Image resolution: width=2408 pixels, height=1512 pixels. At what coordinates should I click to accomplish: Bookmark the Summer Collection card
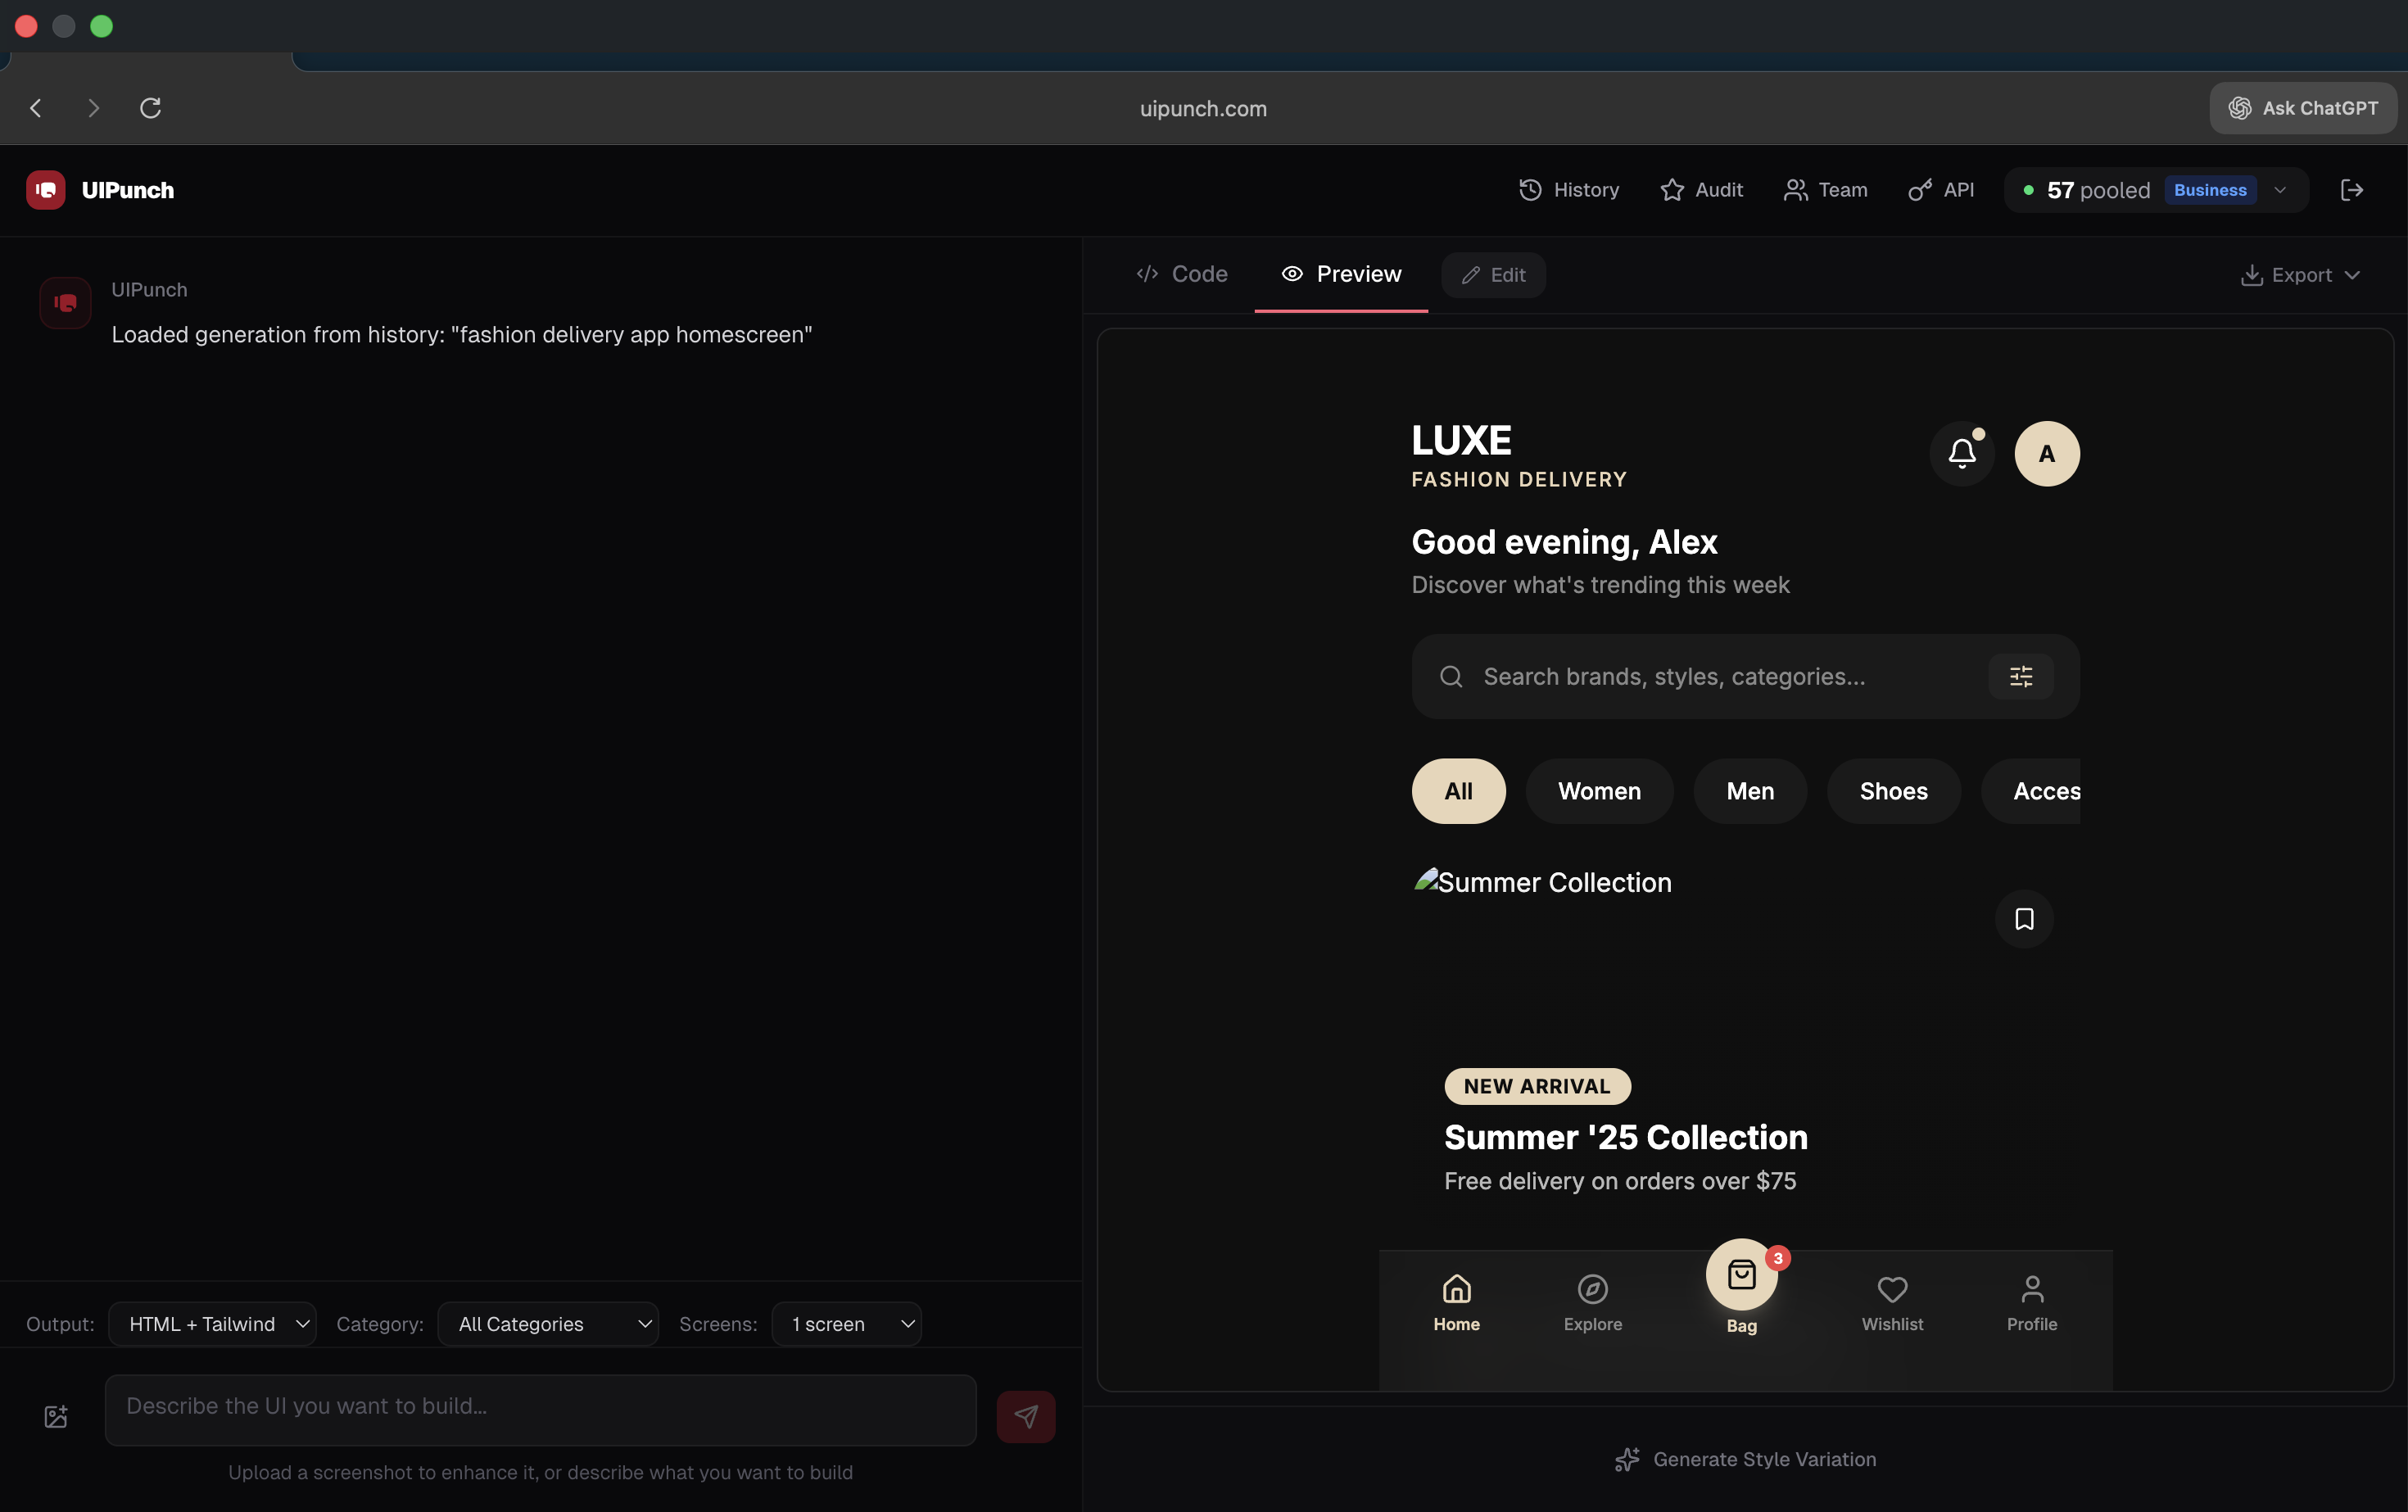[x=2024, y=918]
